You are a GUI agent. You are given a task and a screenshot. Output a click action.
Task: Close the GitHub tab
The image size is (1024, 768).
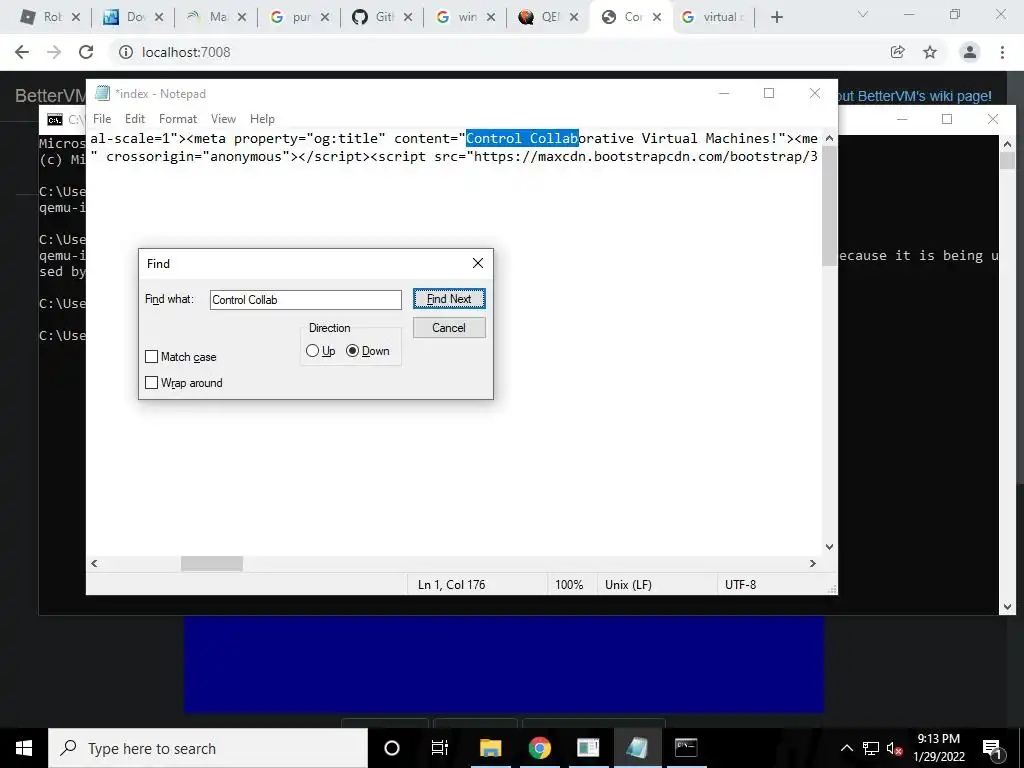[408, 17]
